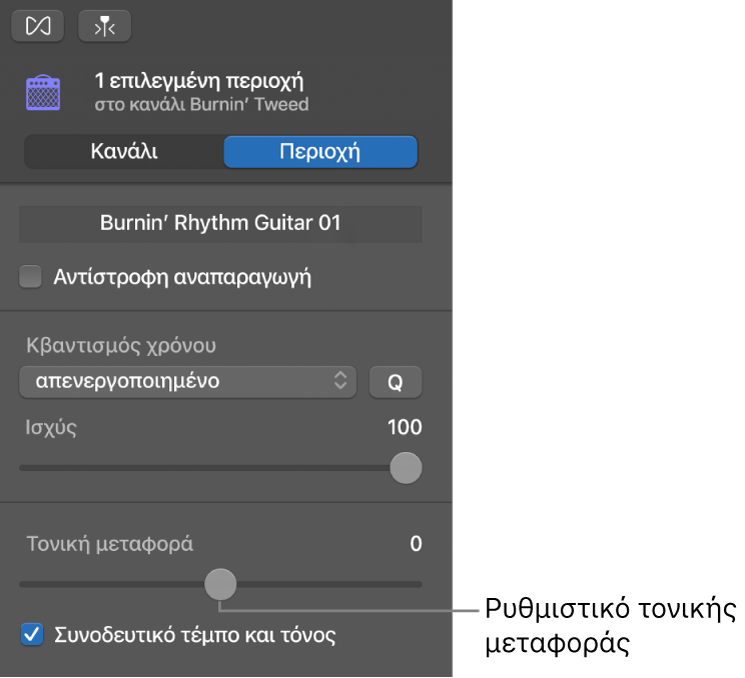The height and width of the screenshot is (678, 745).
Task: Click the Ισχύς label text
Action: pyautogui.click(x=52, y=428)
